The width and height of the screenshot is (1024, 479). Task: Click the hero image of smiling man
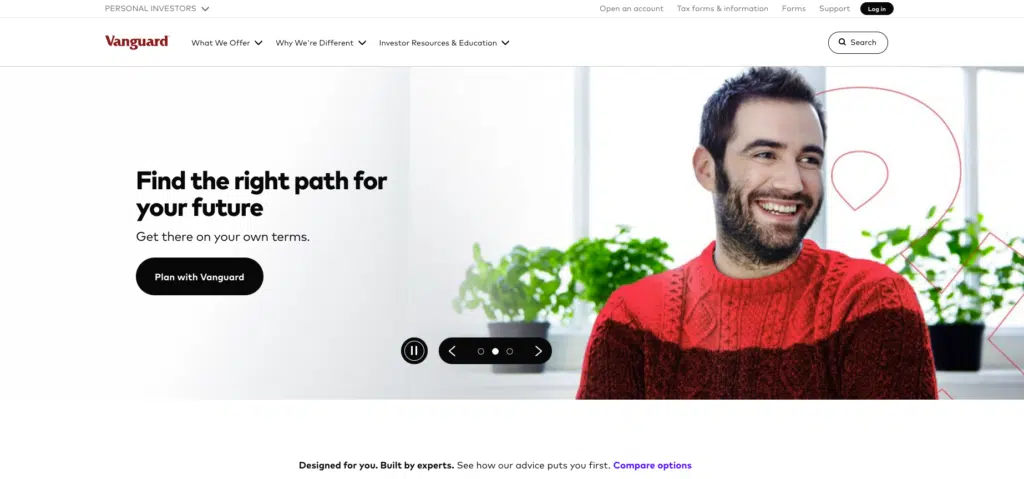click(758, 235)
